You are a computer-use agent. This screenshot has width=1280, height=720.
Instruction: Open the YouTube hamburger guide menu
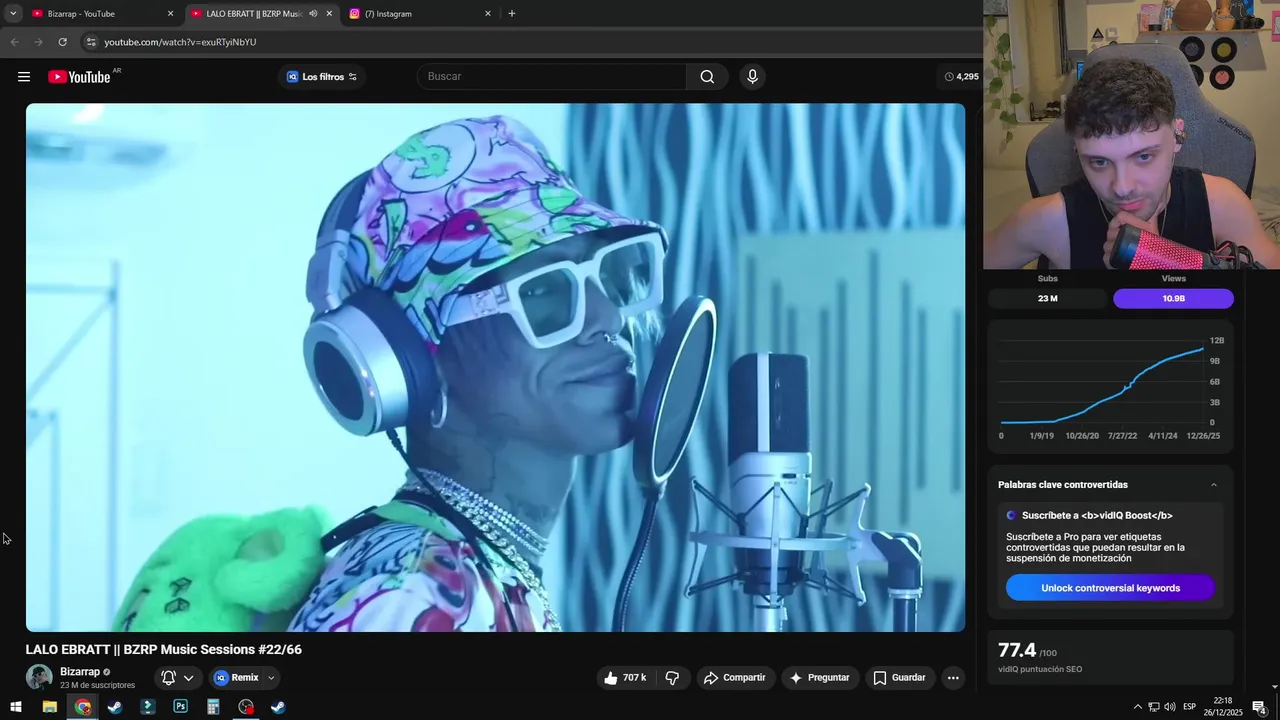(24, 77)
